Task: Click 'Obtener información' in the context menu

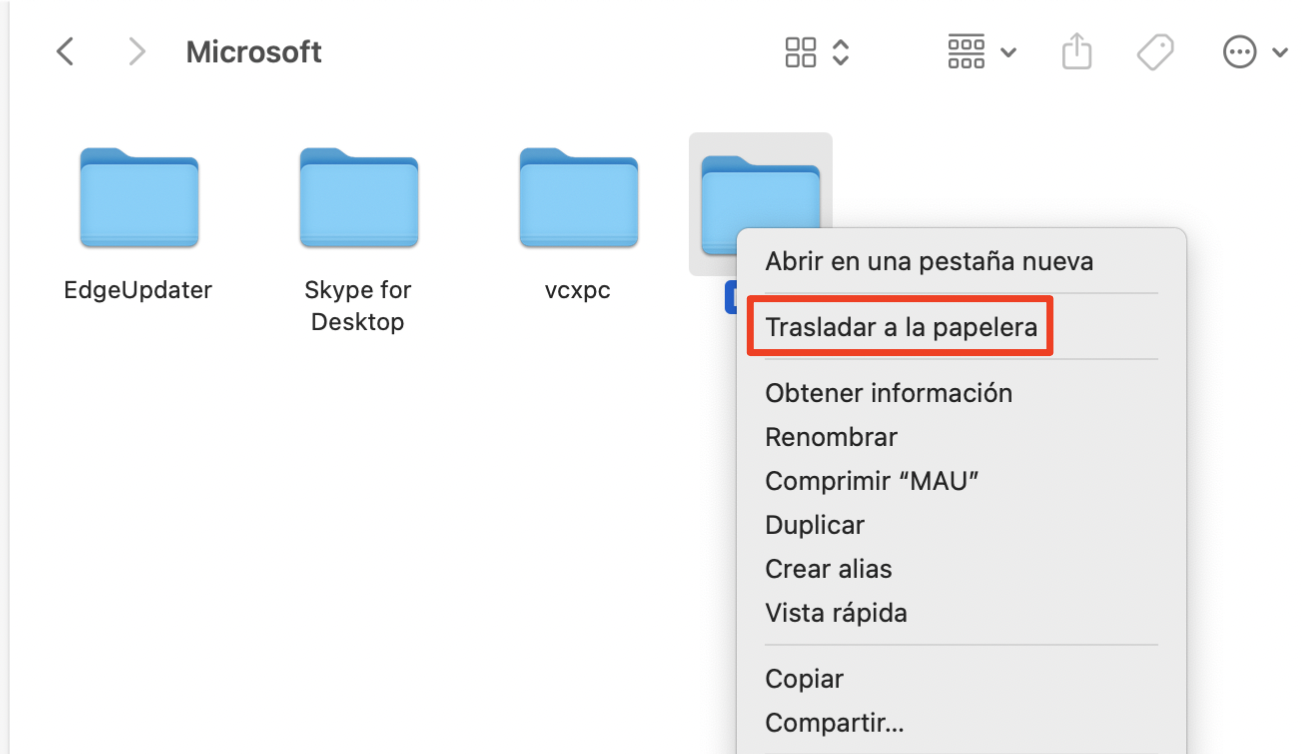Action: click(x=888, y=393)
